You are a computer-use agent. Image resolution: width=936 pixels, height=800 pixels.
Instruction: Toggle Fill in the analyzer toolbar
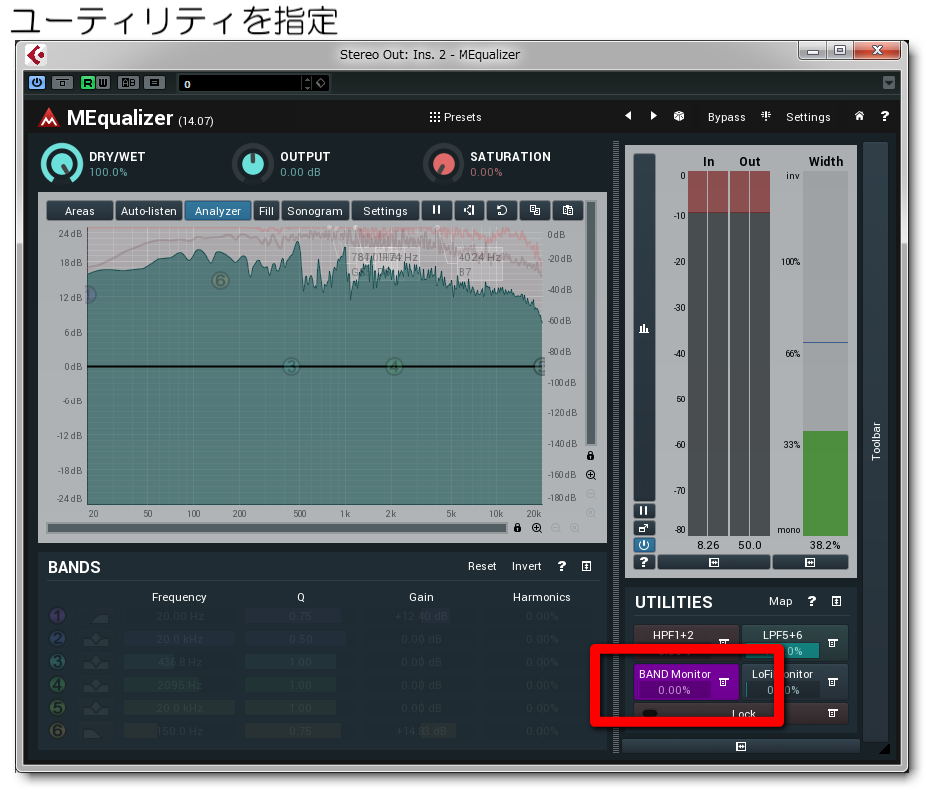[266, 211]
